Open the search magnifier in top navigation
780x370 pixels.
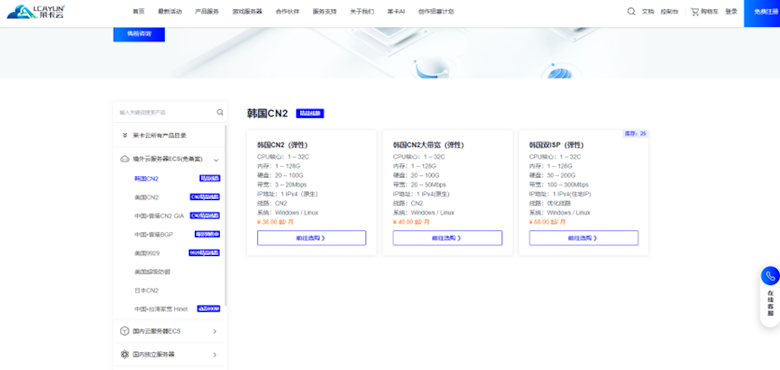(631, 11)
